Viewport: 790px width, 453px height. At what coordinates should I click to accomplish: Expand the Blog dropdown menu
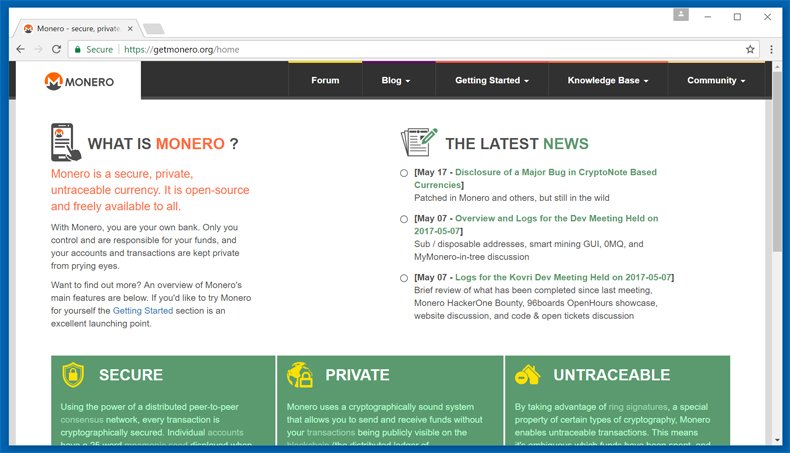point(396,80)
